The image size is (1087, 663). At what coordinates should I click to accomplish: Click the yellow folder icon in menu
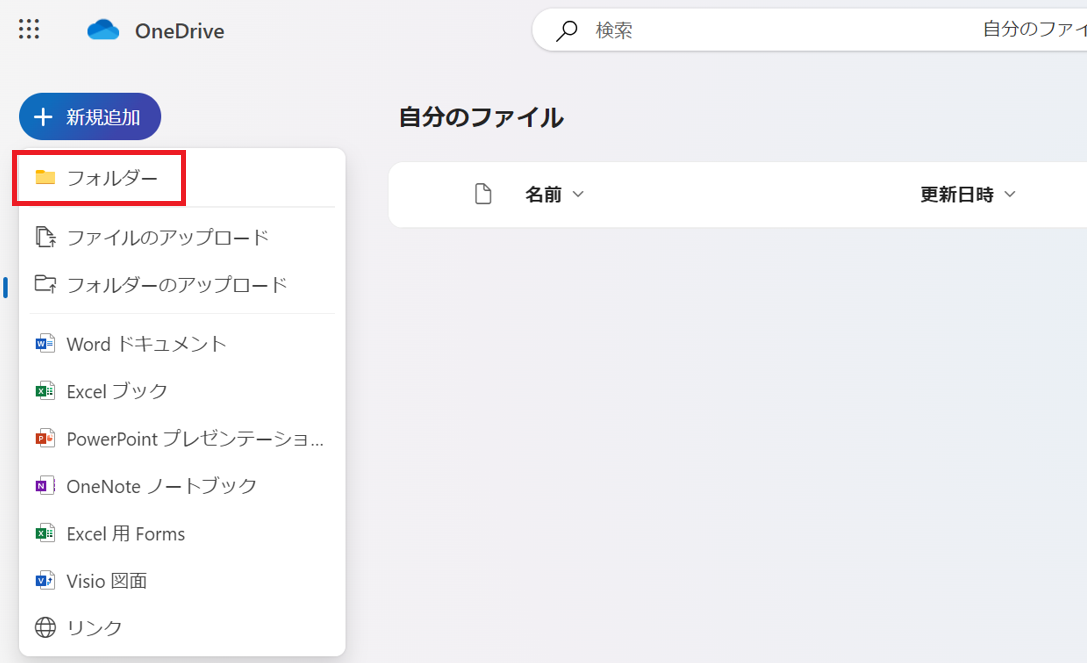coord(45,178)
